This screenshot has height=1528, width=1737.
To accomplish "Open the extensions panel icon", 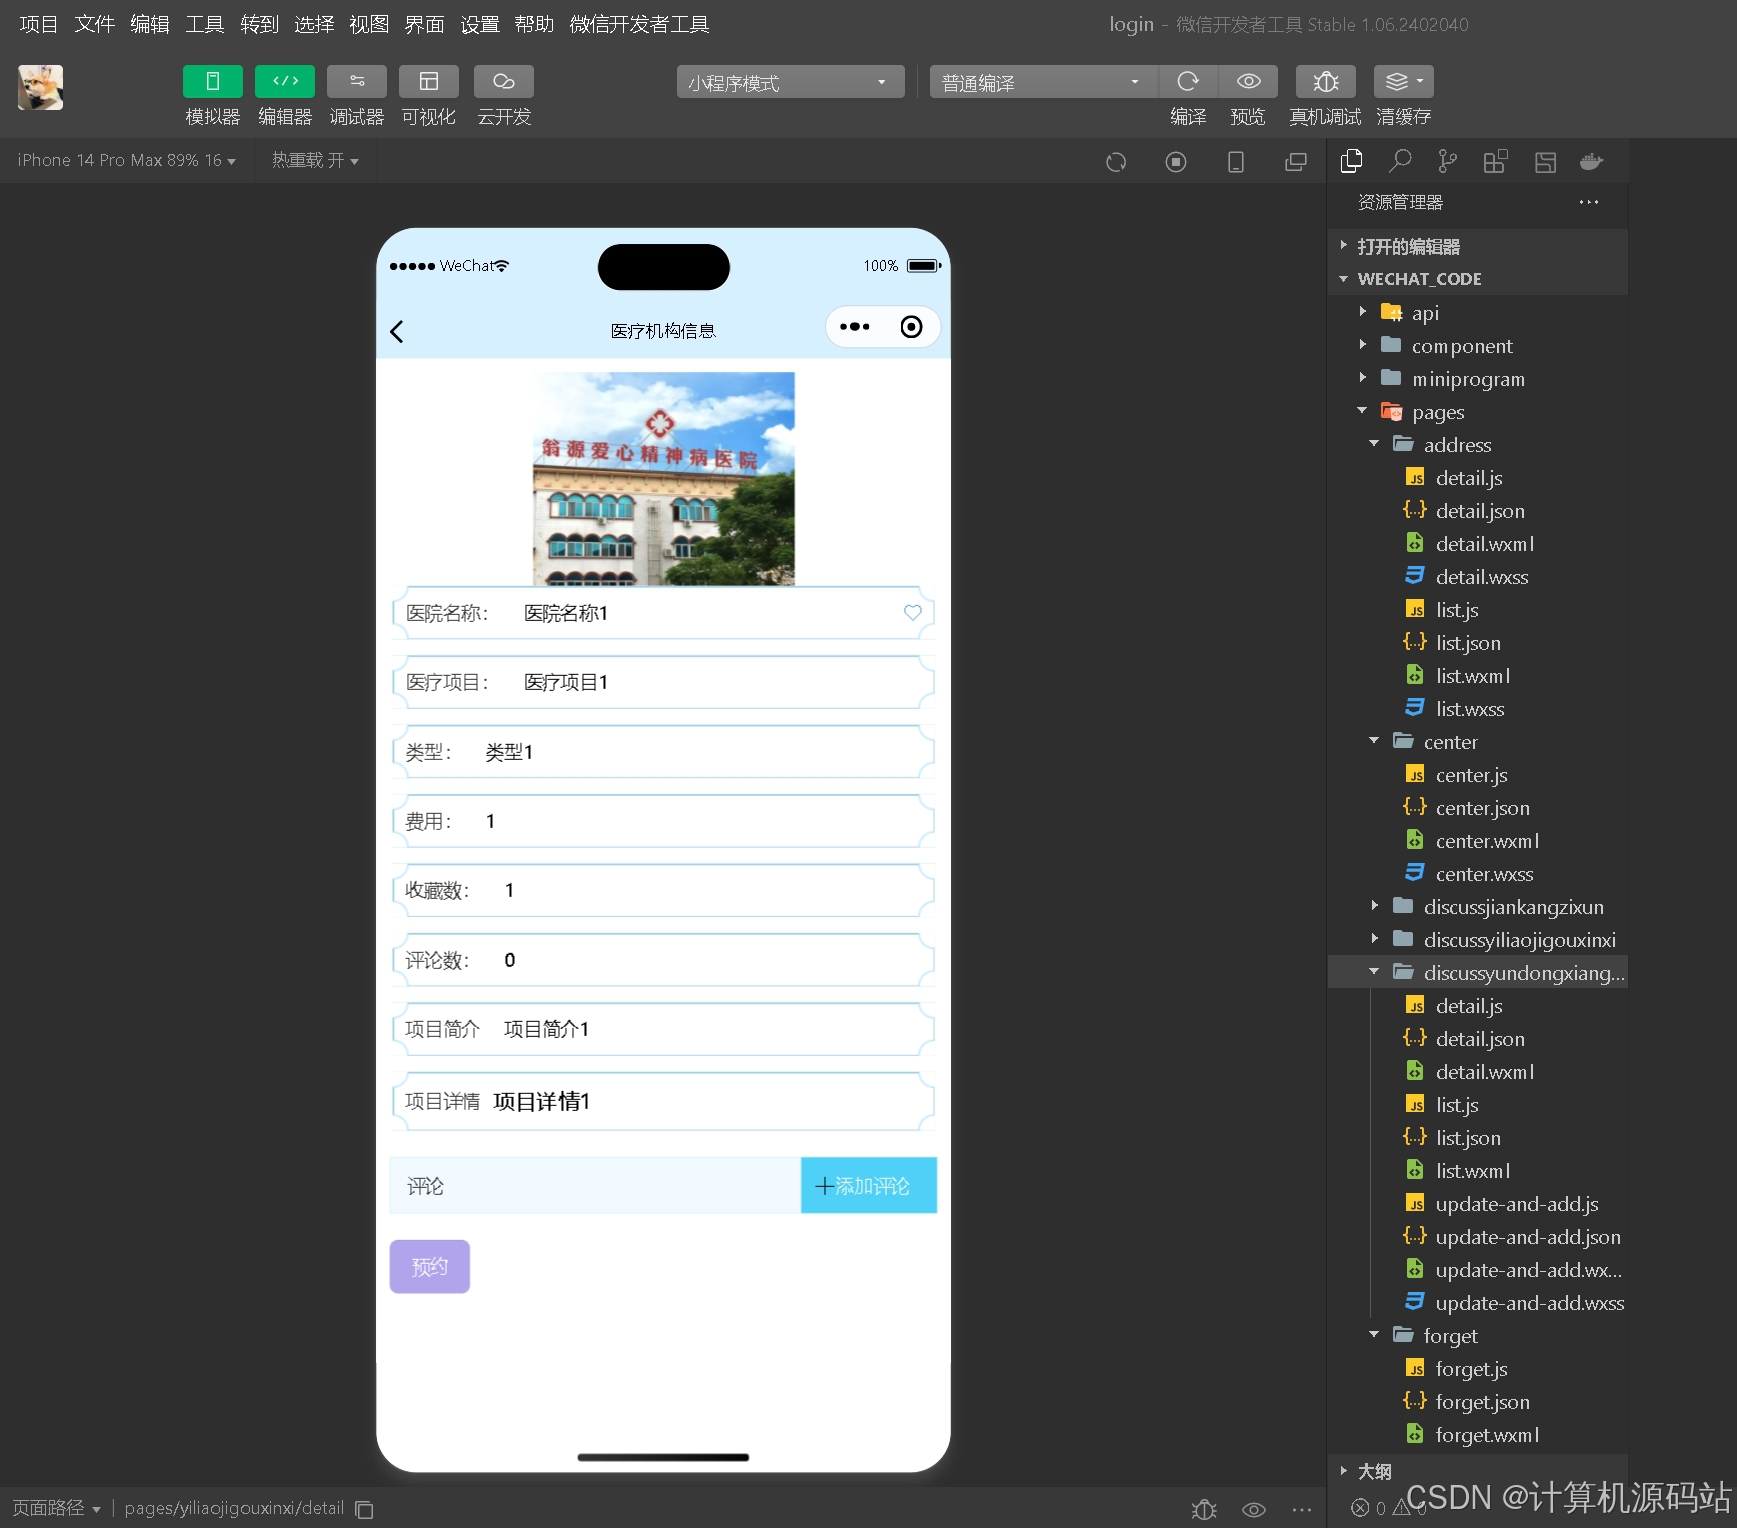I will point(1495,161).
